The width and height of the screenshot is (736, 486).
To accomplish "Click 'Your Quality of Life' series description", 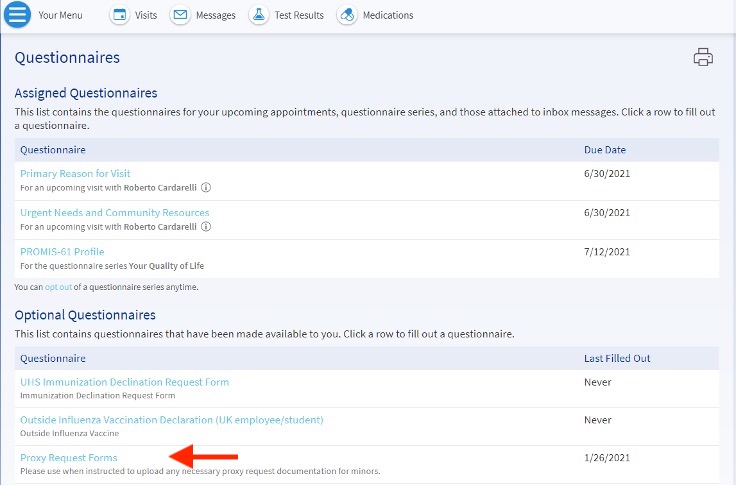I will click(x=166, y=266).
